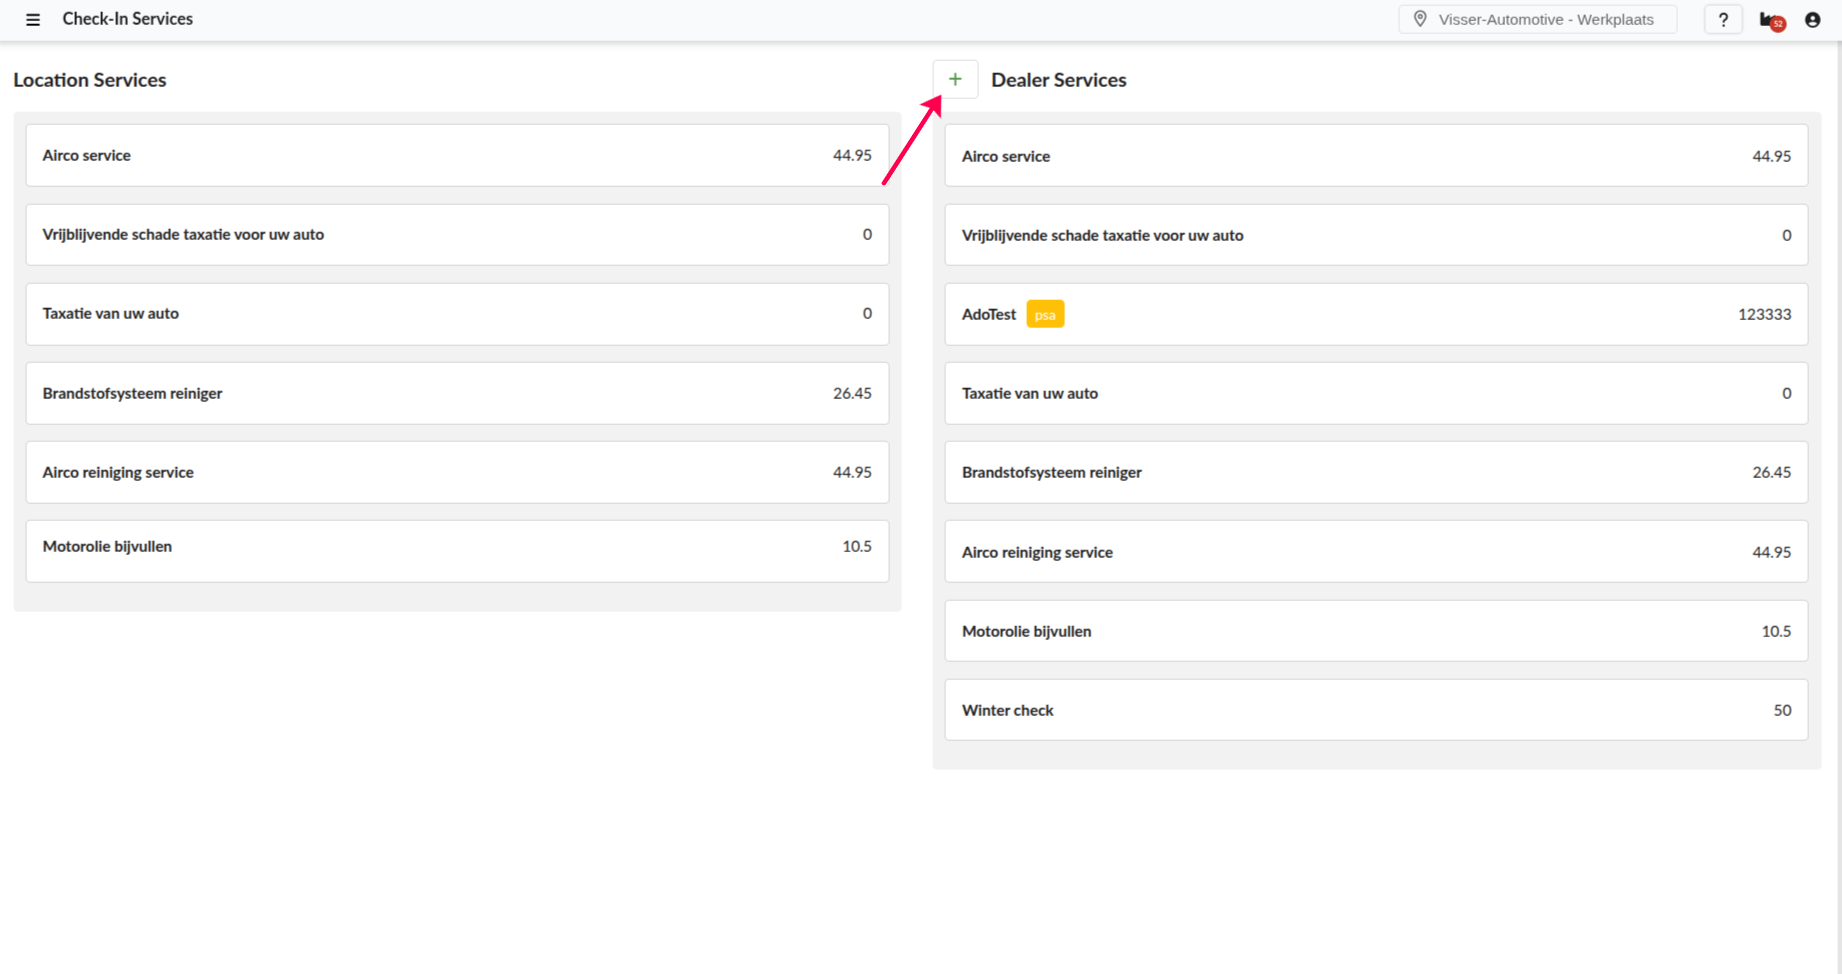This screenshot has height=974, width=1842.
Task: Open Vrijblijvende schade taxatie in Dealer Services
Action: 1375,235
